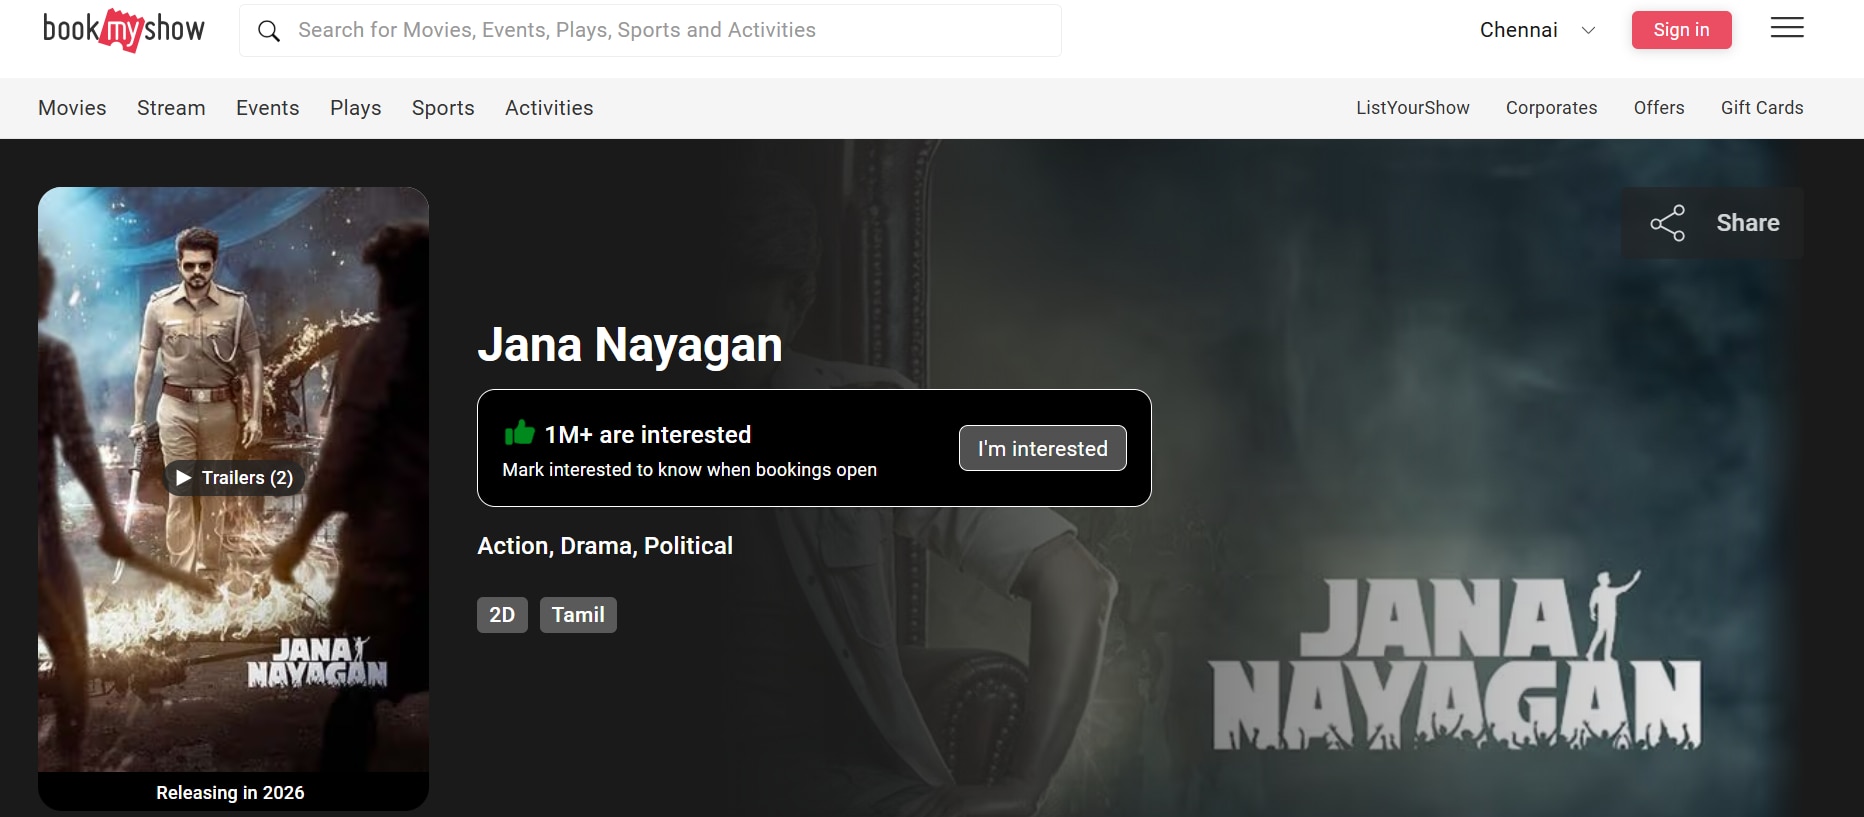Open the Offers link
Viewport: 1864px width, 817px height.
[x=1658, y=108]
